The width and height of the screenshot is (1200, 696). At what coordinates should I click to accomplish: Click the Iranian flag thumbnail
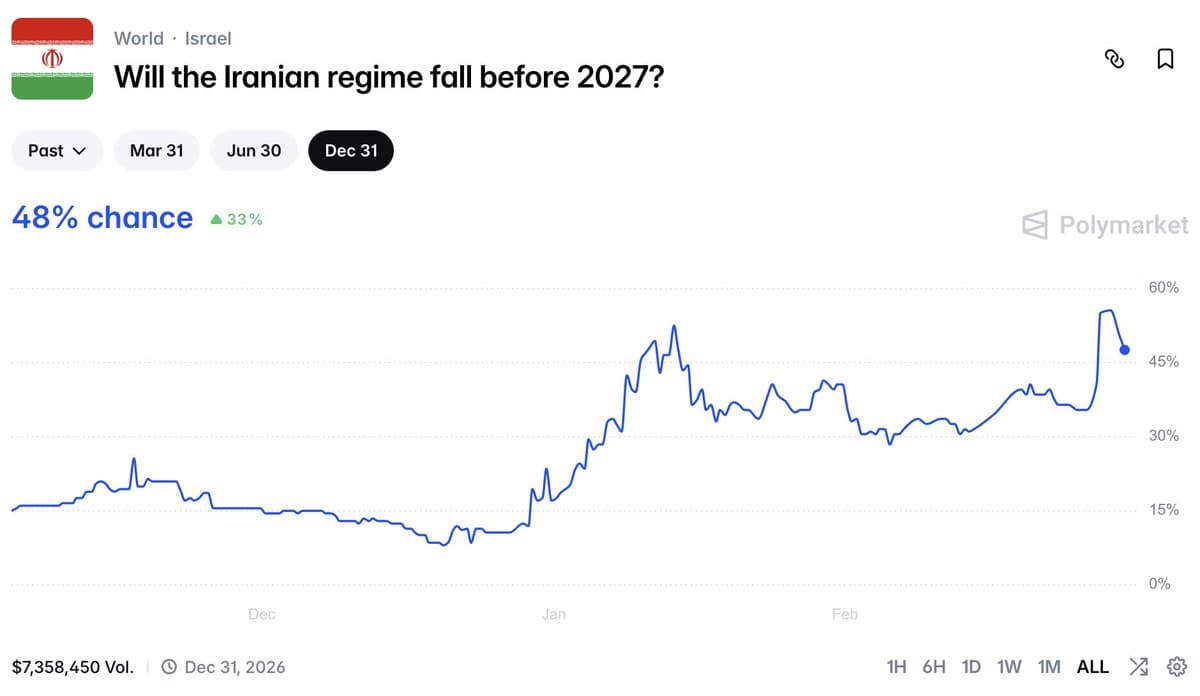coord(51,57)
